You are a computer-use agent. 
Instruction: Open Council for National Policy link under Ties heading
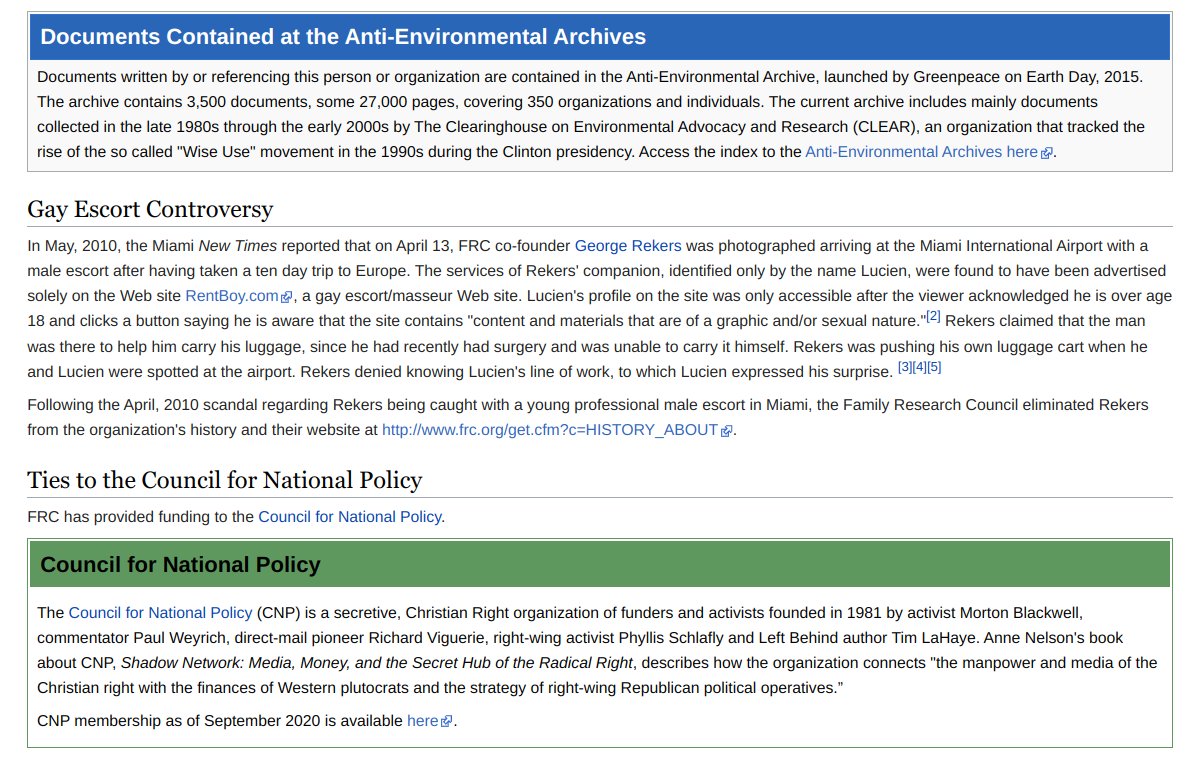click(x=350, y=517)
